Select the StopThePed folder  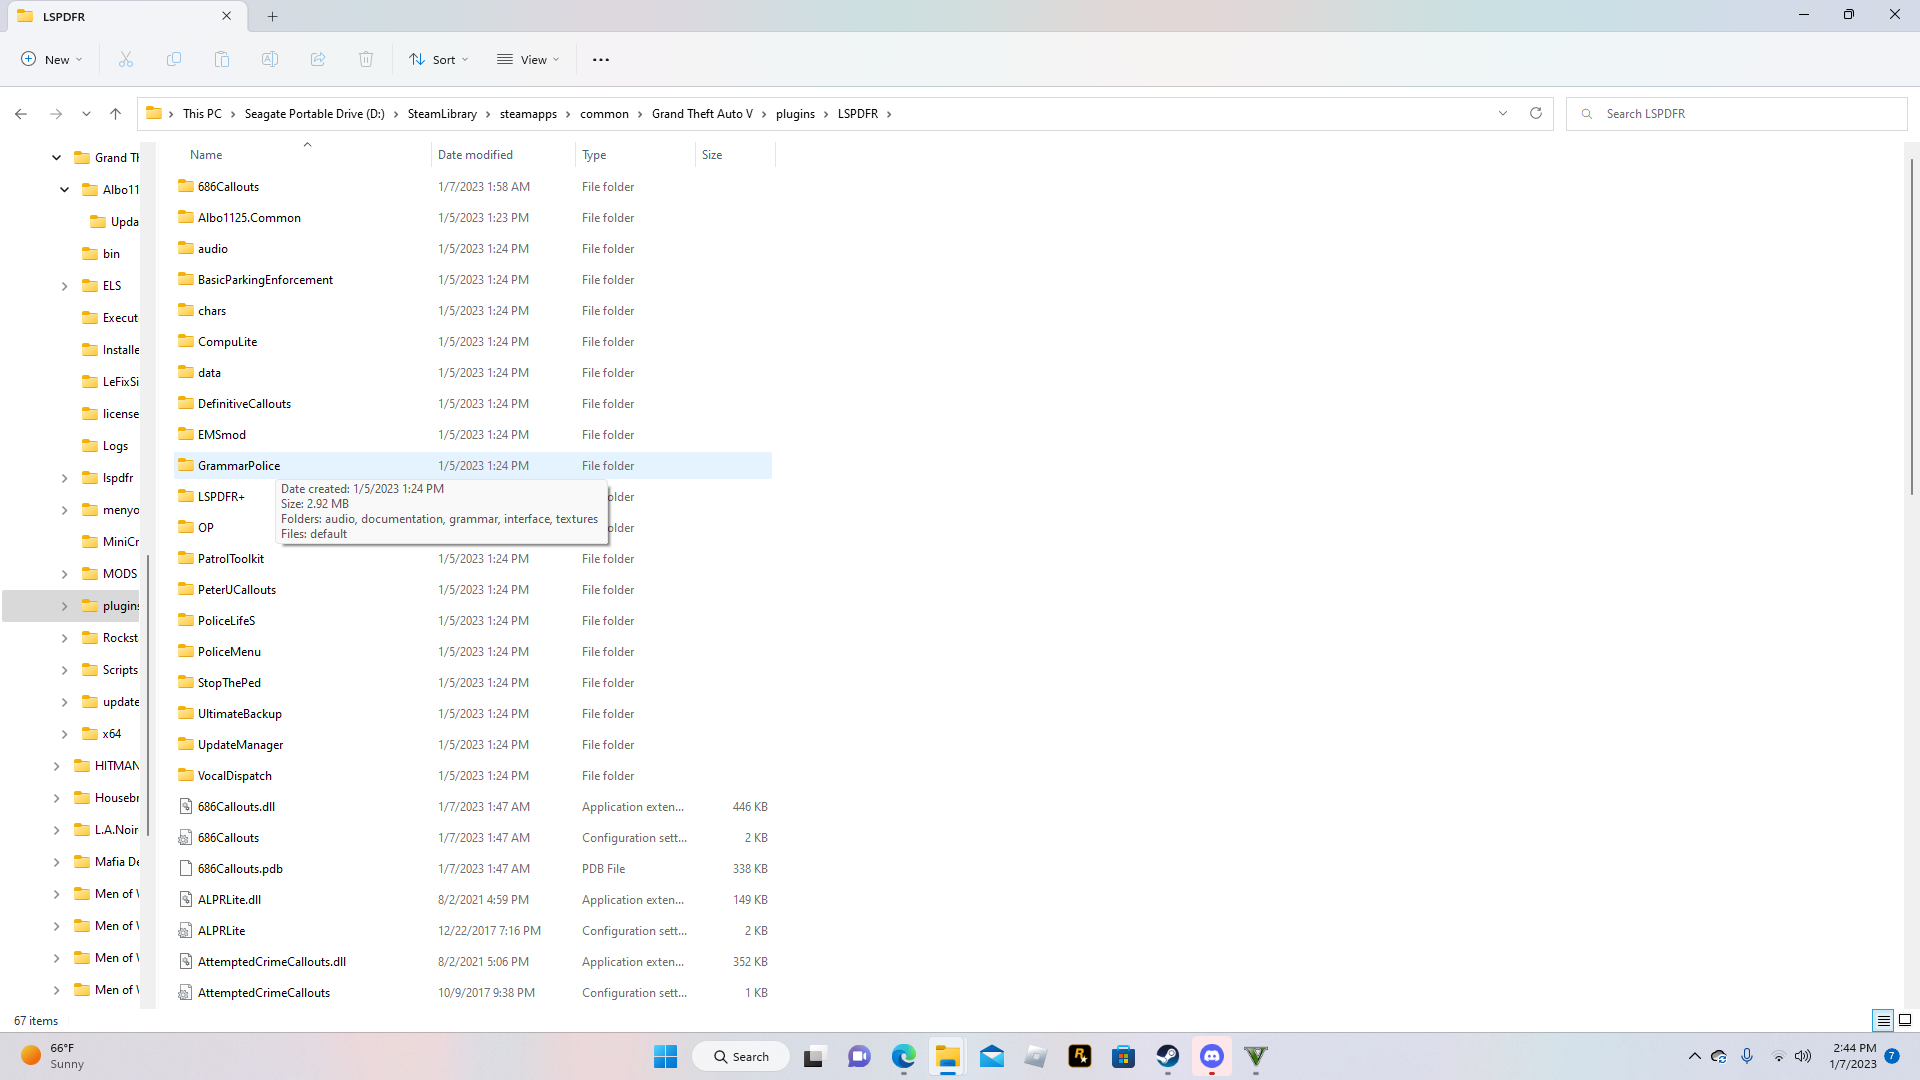[x=229, y=683]
